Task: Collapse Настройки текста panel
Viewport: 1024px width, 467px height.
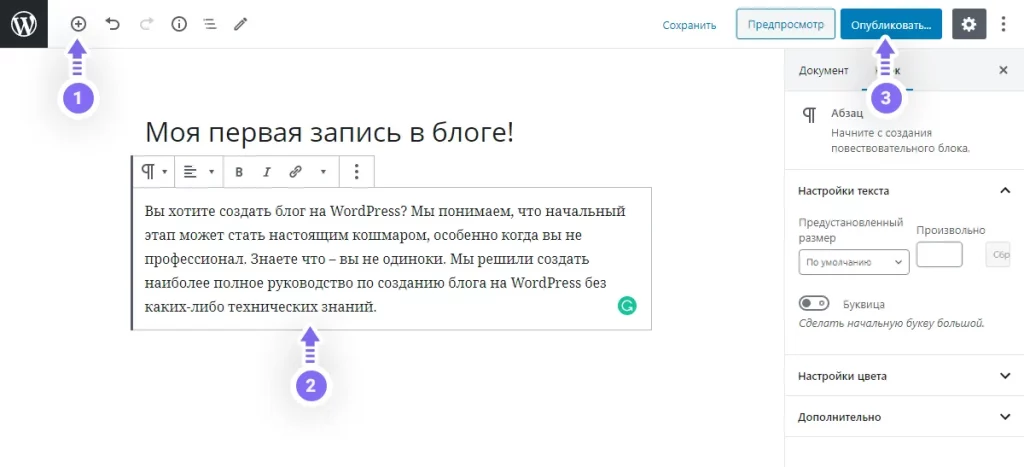Action: pyautogui.click(x=904, y=191)
